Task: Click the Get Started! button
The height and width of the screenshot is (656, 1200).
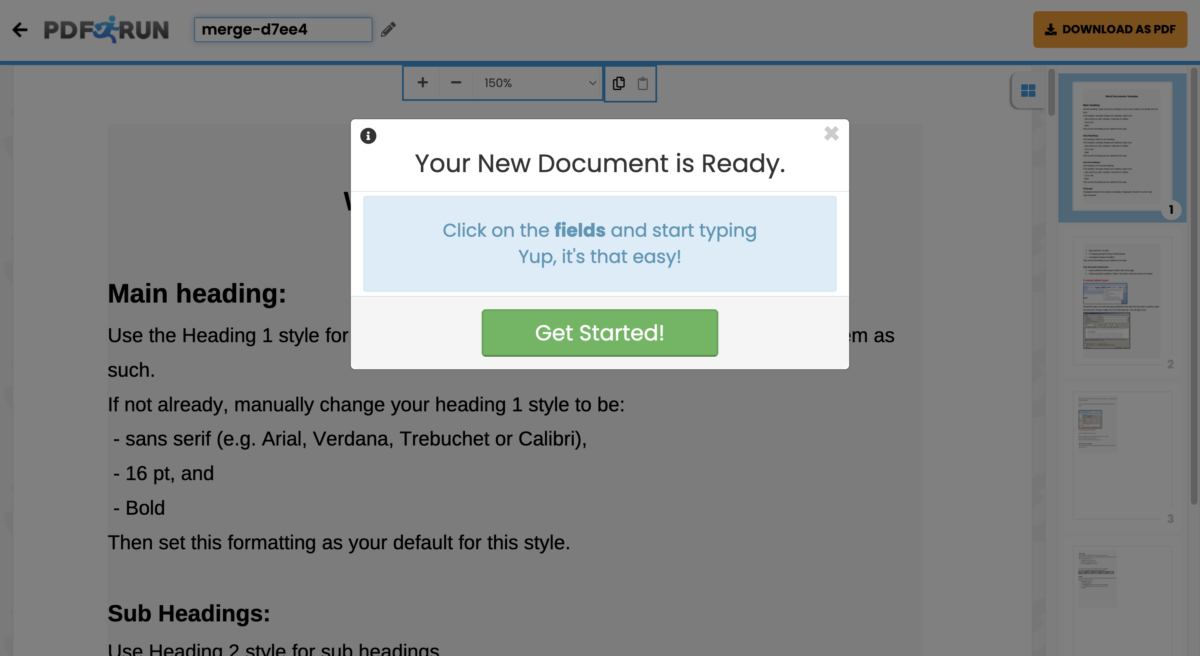Action: coord(600,333)
